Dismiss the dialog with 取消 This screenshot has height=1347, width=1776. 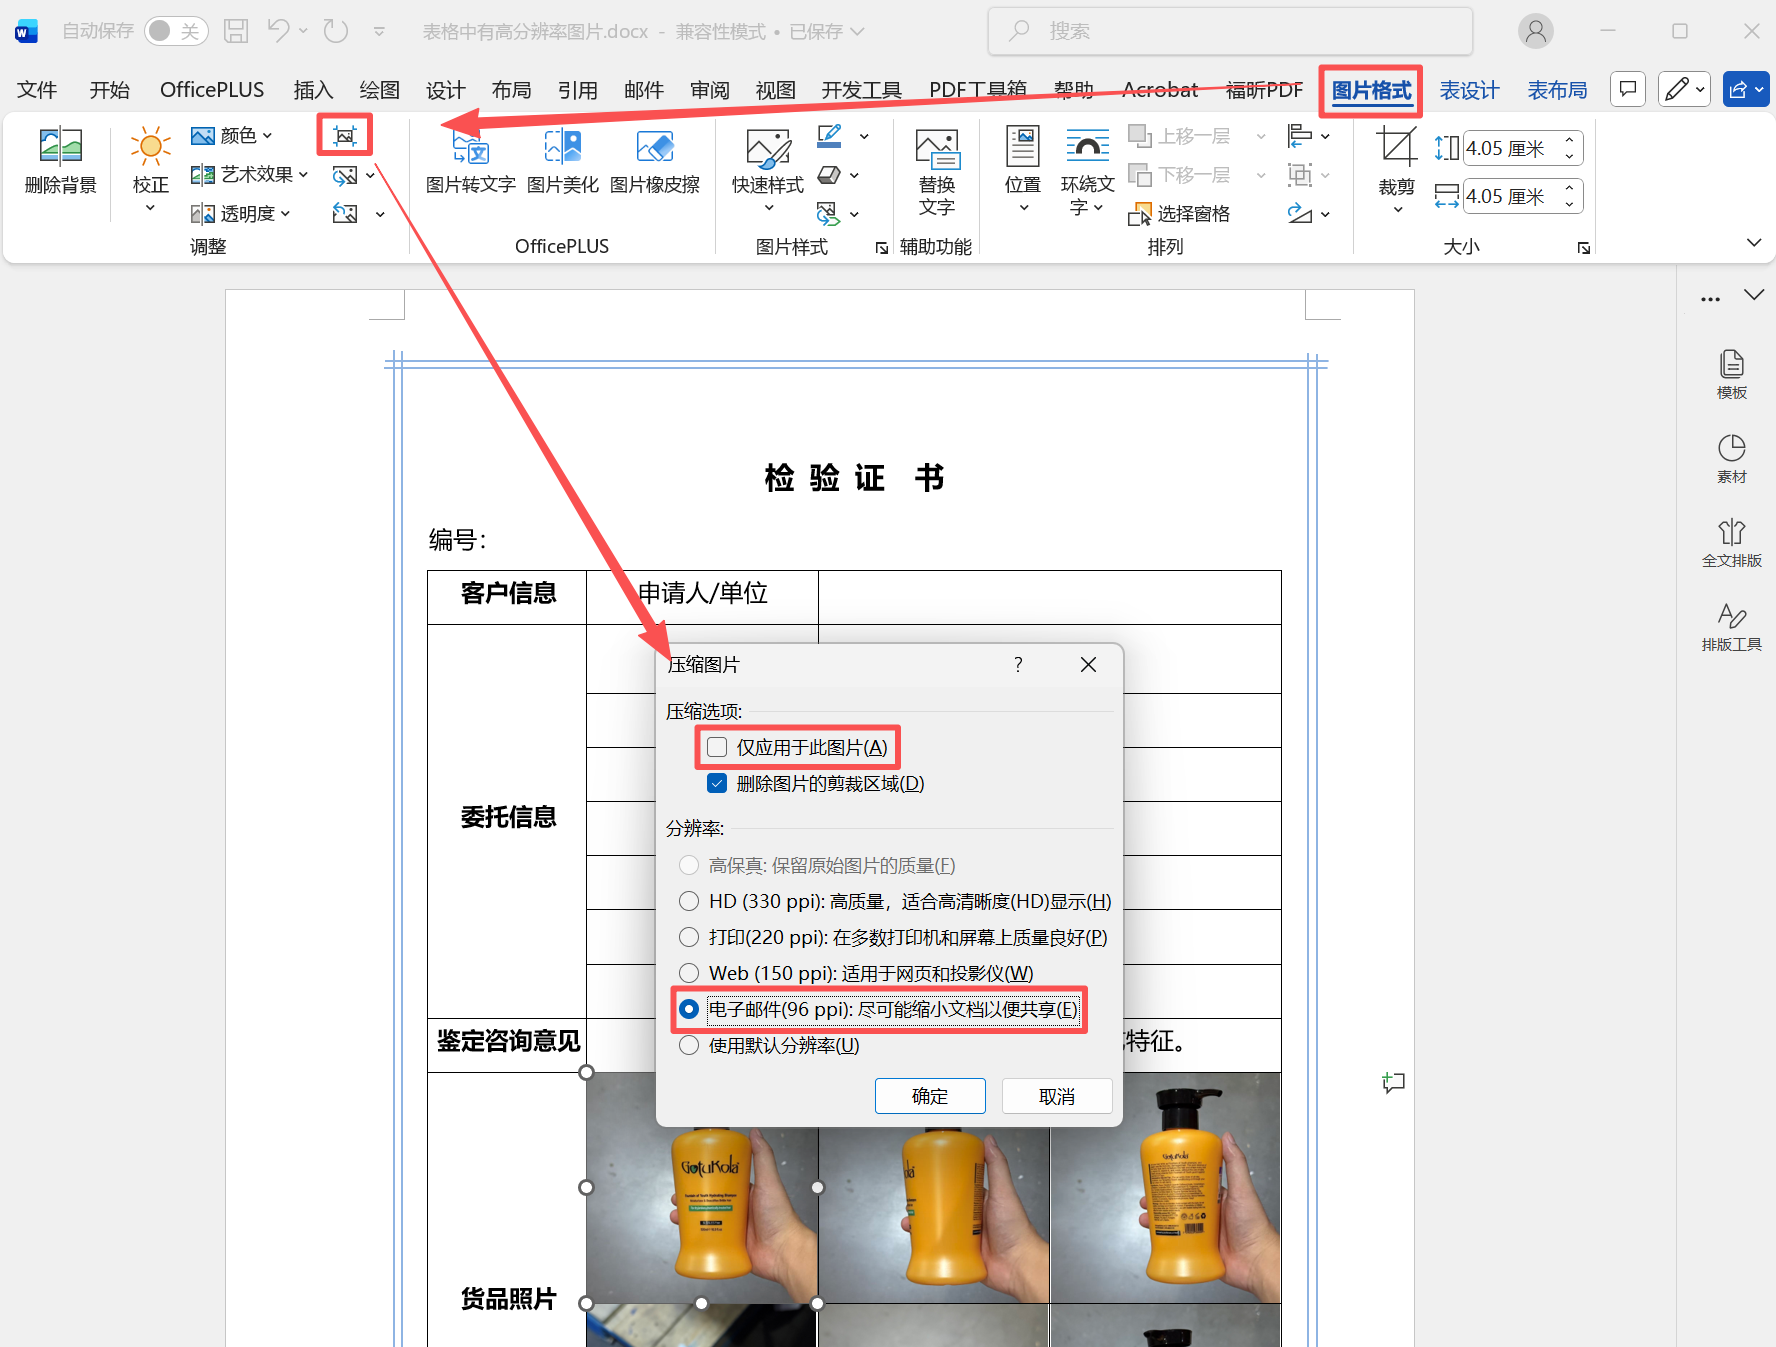tap(1056, 1095)
